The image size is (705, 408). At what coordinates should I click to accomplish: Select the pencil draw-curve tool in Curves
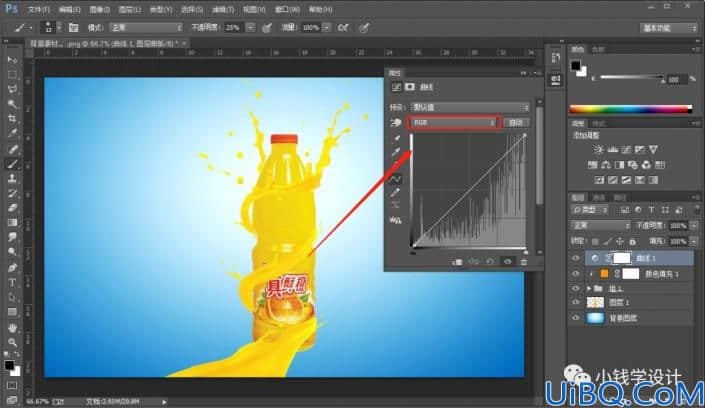click(395, 193)
